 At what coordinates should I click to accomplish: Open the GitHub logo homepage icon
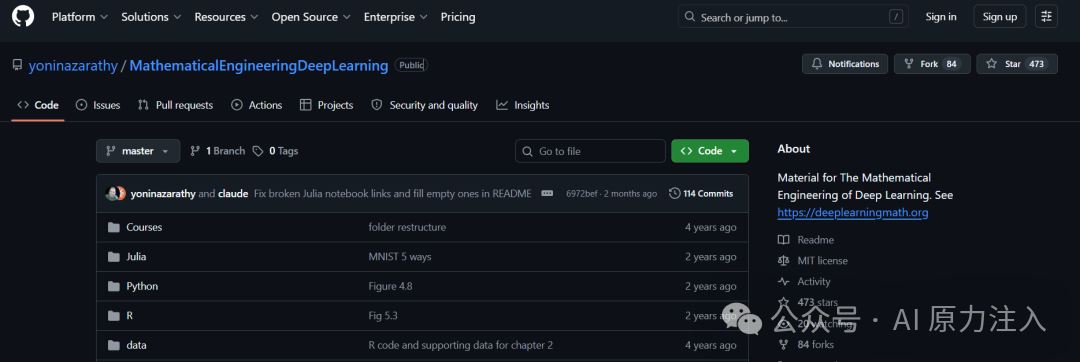pyautogui.click(x=23, y=17)
